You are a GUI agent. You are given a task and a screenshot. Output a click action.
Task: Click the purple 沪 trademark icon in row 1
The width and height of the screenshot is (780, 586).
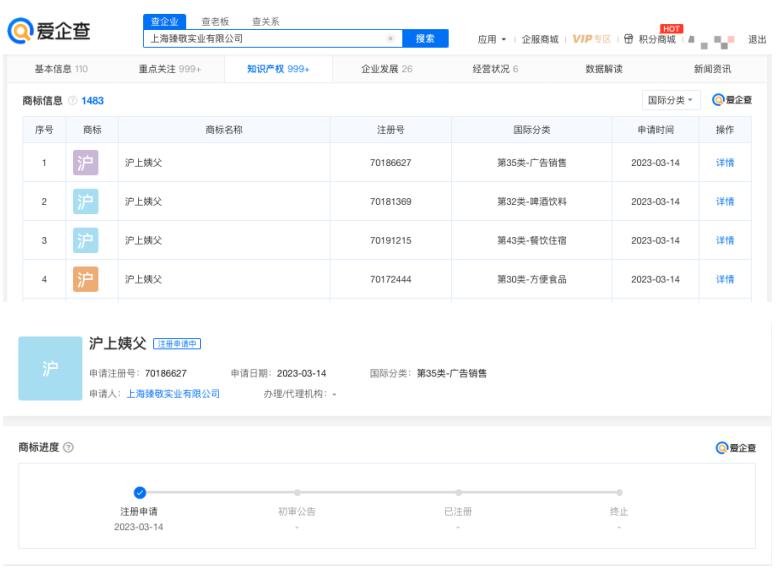click(86, 163)
